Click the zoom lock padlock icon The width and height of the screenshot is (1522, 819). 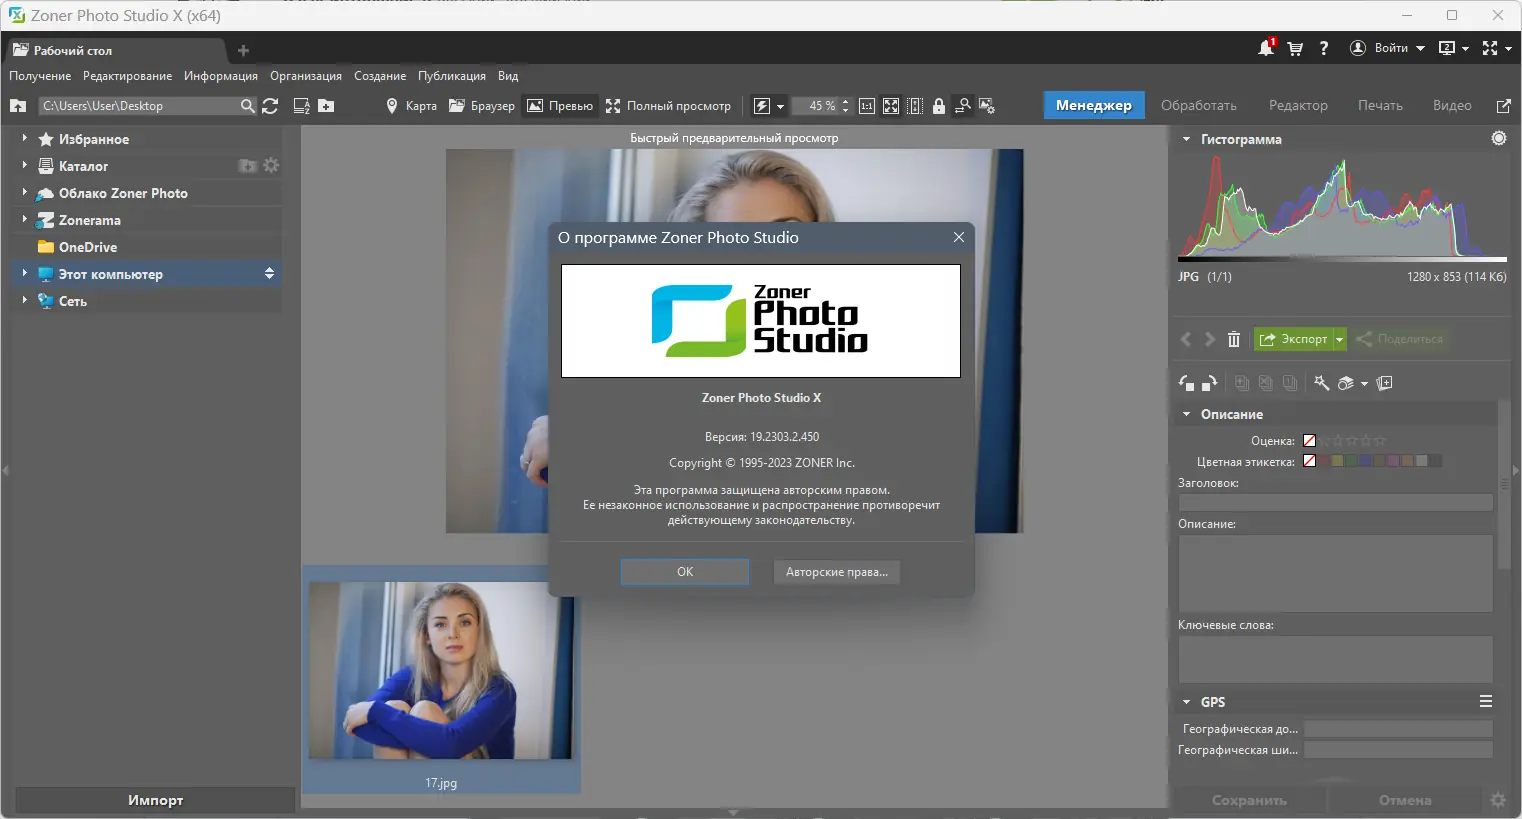pos(939,106)
